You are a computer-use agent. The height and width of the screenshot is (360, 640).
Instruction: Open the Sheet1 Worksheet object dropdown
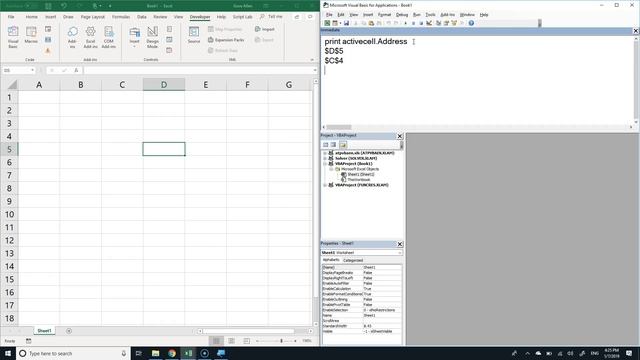400,253
